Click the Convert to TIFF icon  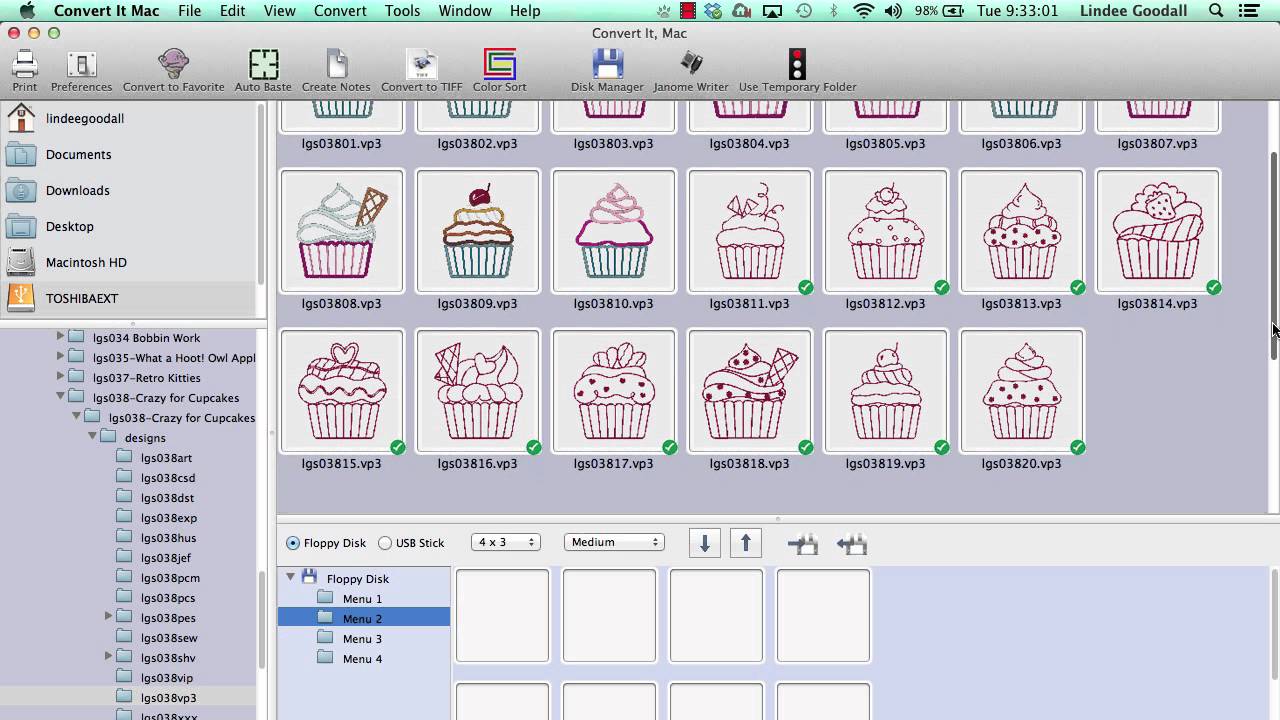[x=421, y=66]
